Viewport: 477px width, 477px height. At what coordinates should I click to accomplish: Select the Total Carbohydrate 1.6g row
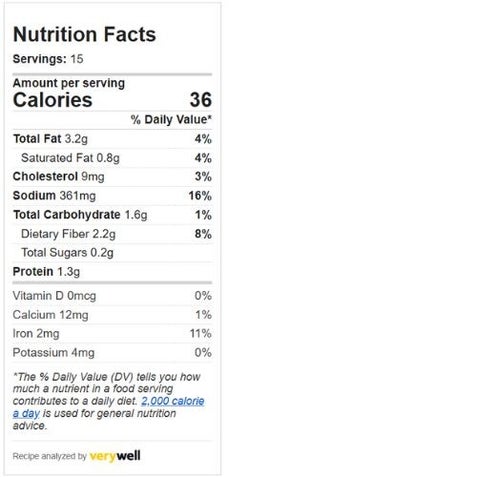coord(112,215)
